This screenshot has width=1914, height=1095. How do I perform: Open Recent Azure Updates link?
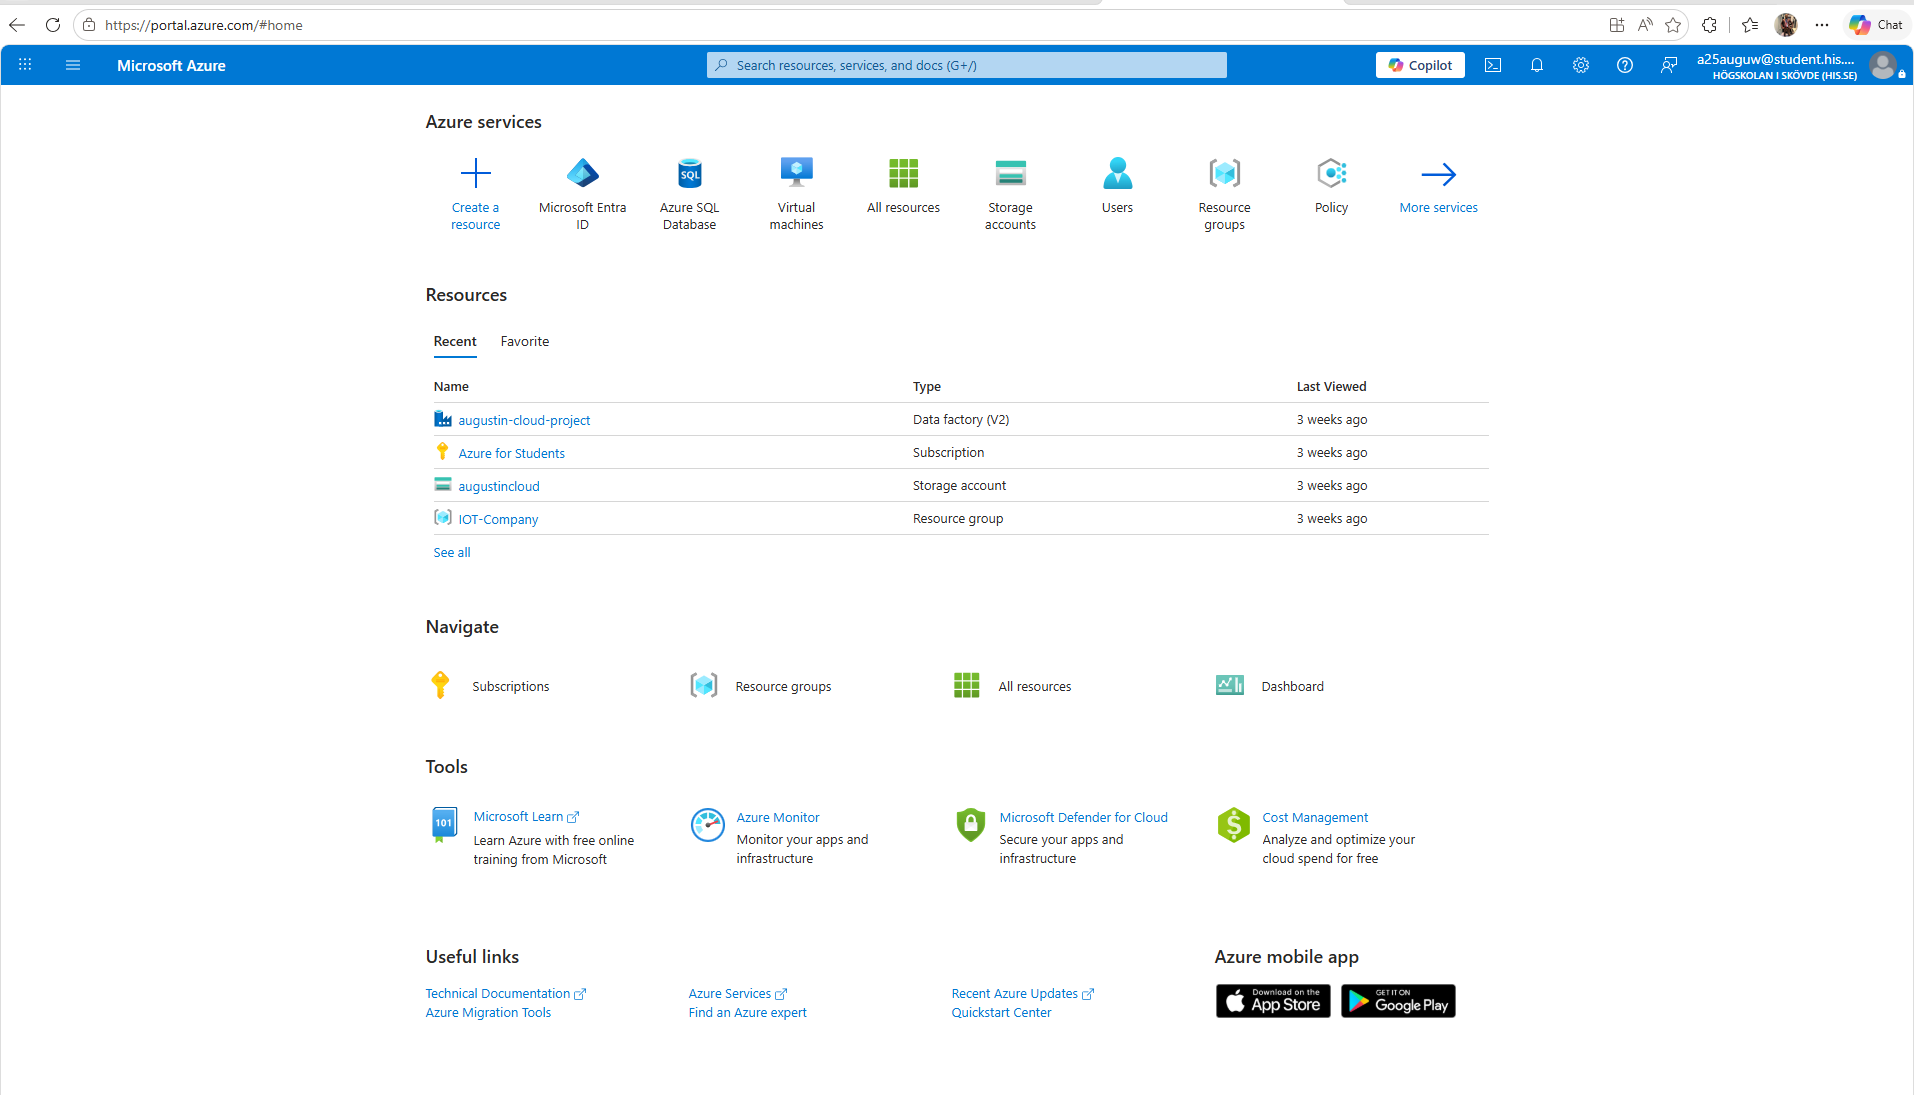tap(1022, 993)
